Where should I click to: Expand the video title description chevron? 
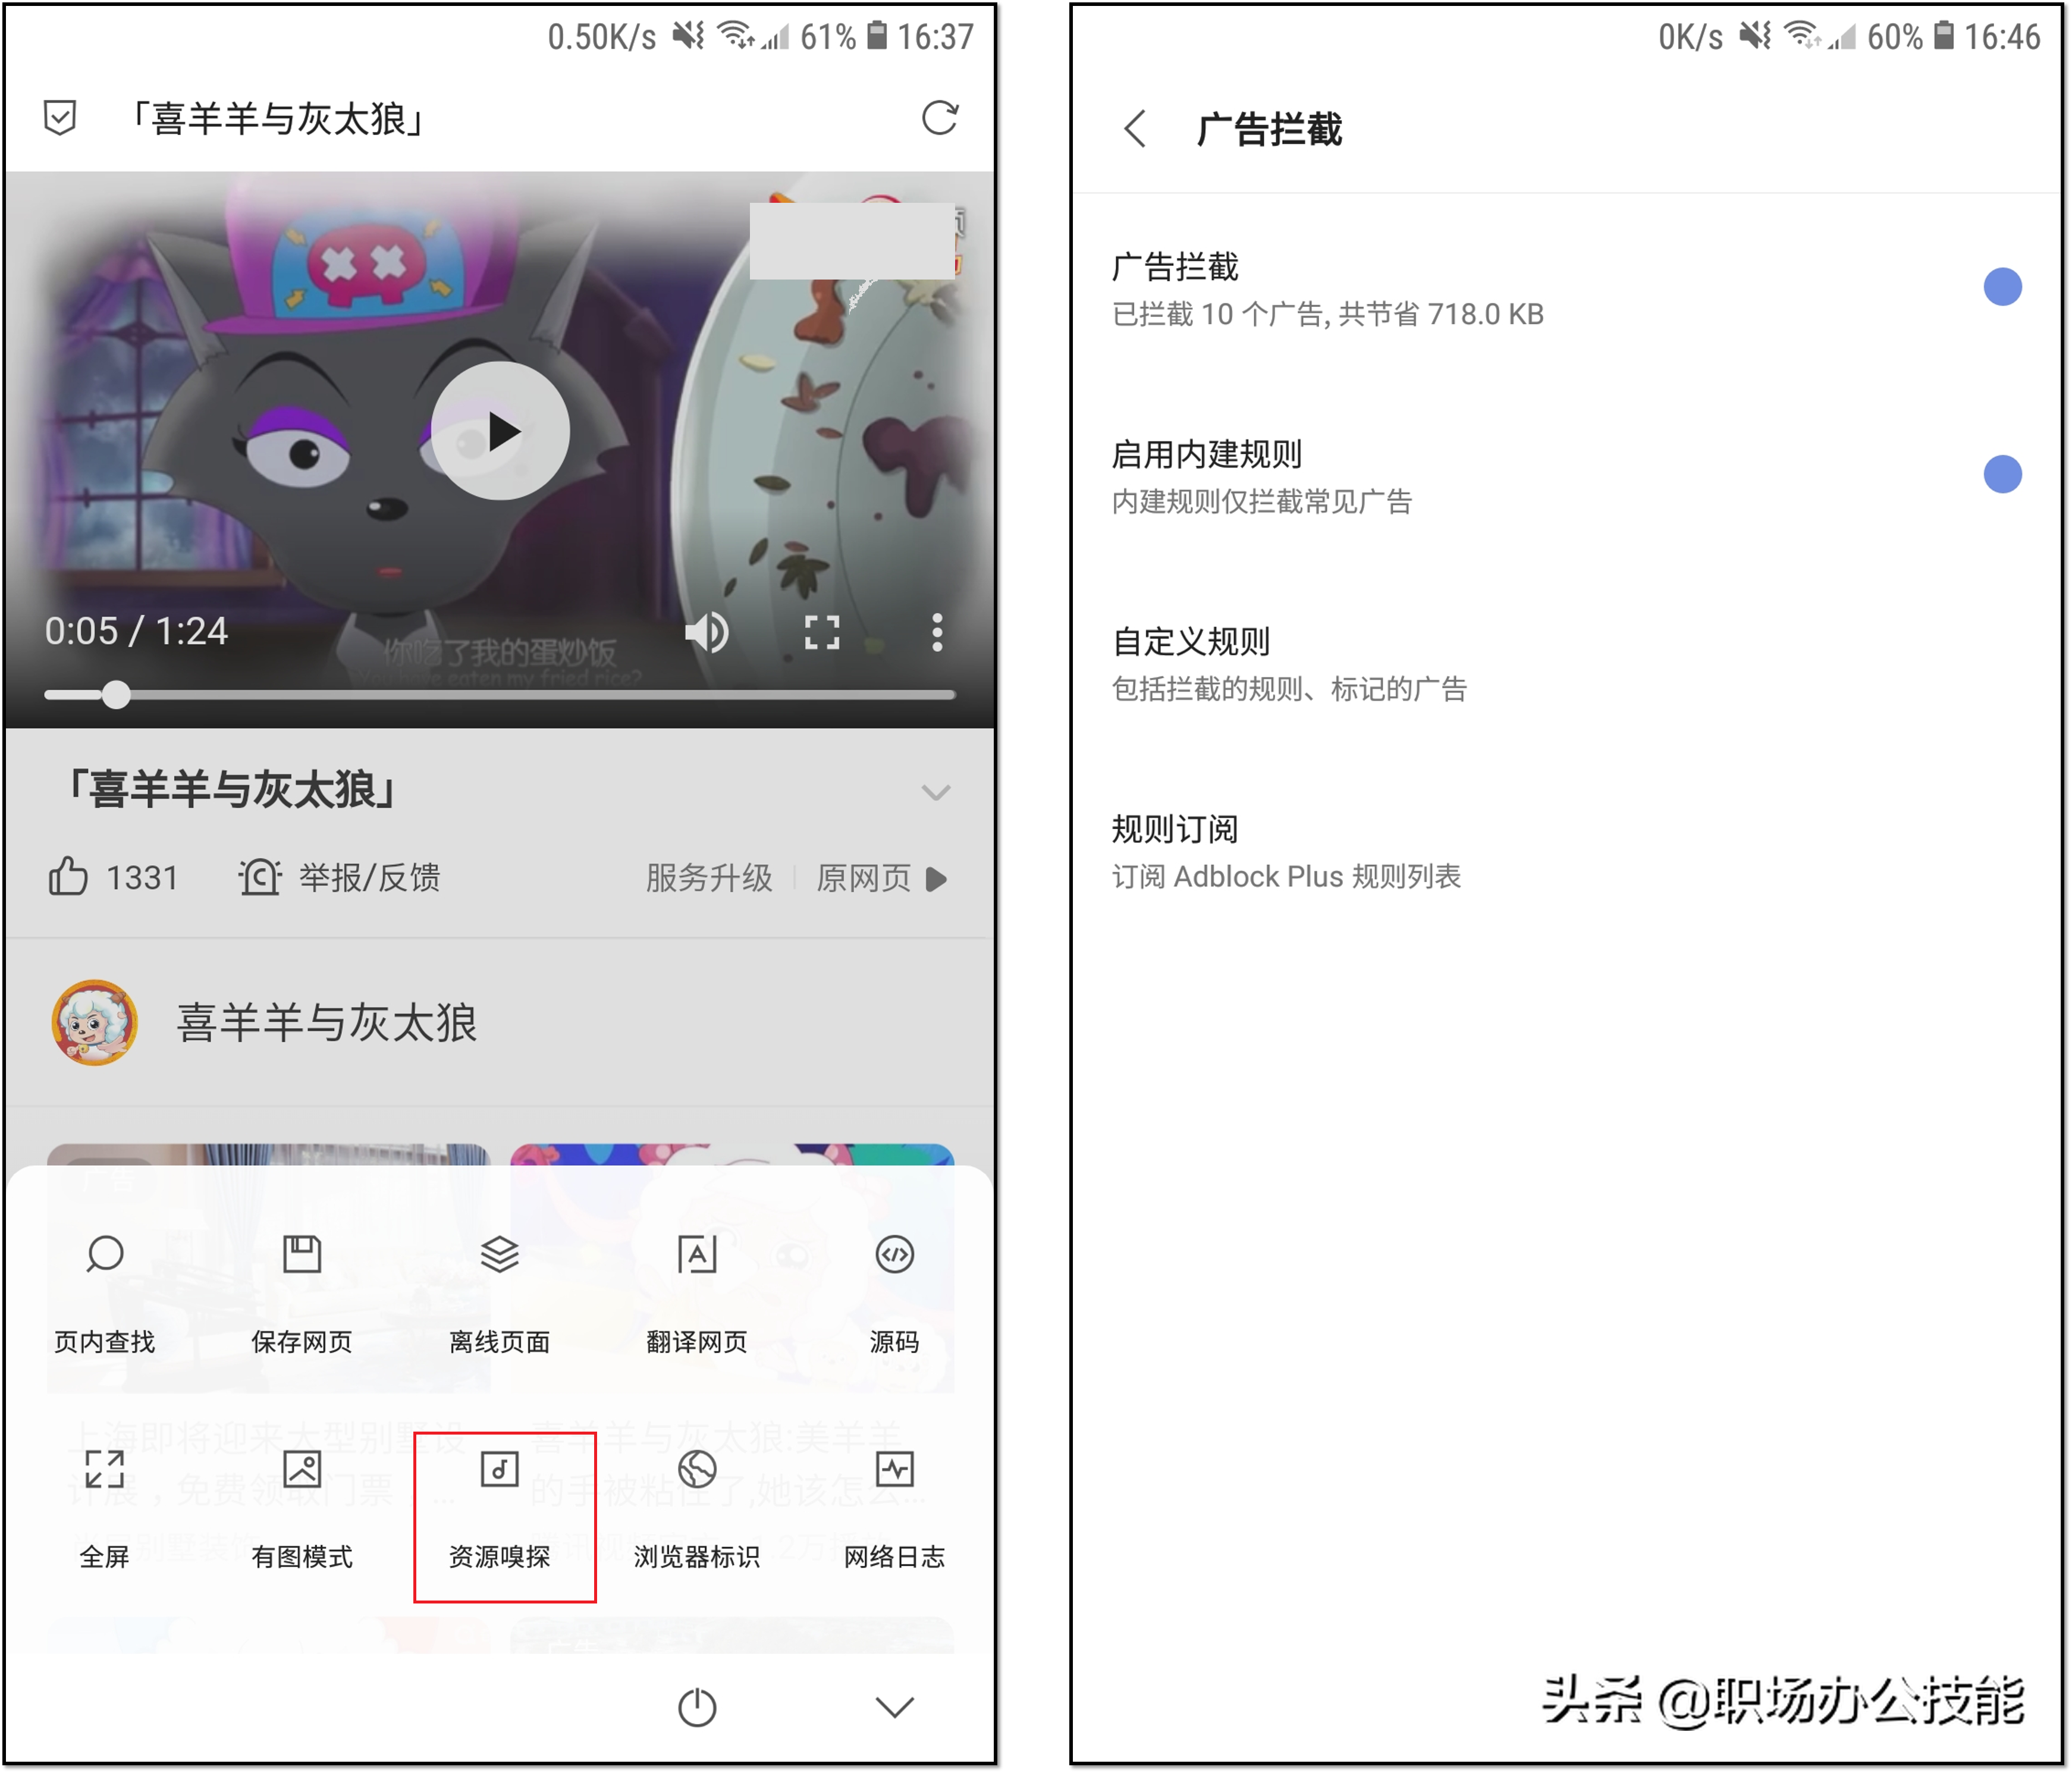[x=937, y=793]
